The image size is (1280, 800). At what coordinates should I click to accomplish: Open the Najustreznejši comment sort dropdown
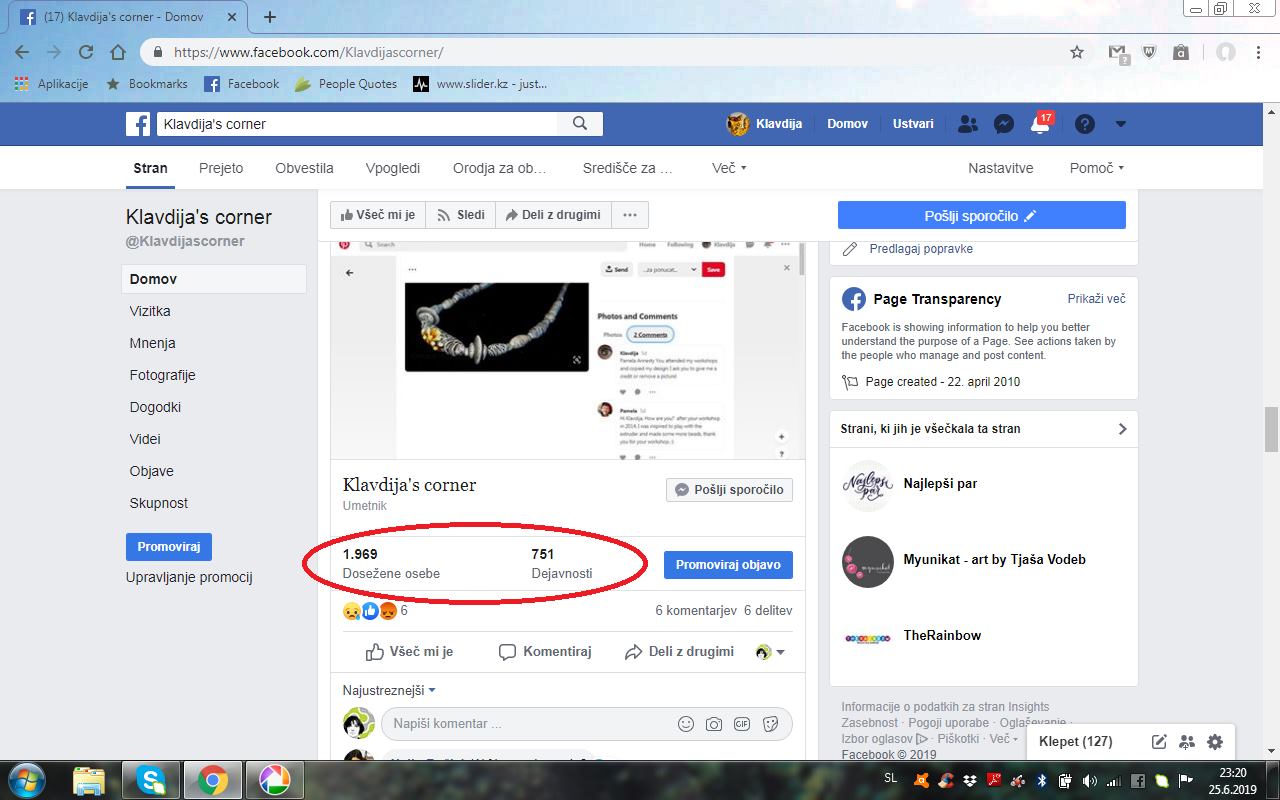point(389,690)
